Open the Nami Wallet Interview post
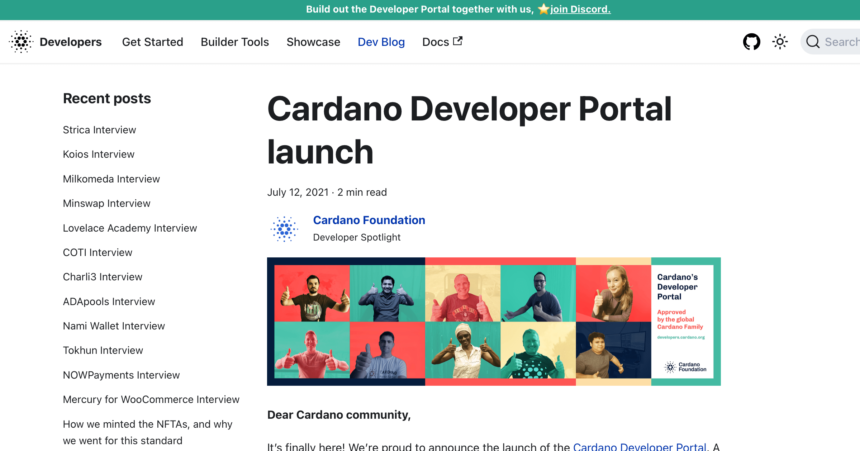Viewport: 860px width, 451px height. (x=114, y=326)
